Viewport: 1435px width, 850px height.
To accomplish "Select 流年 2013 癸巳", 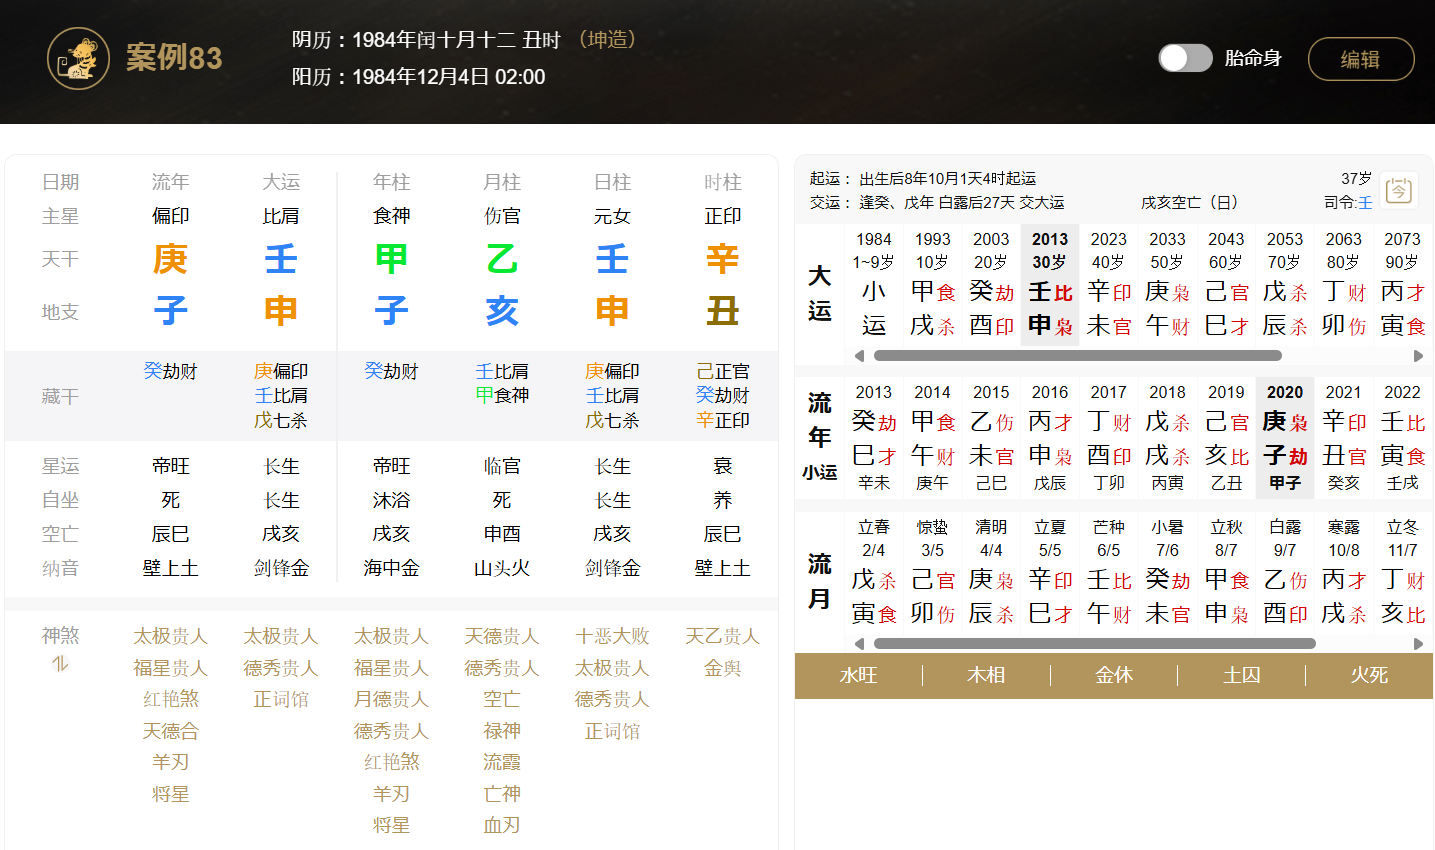I will (x=874, y=437).
